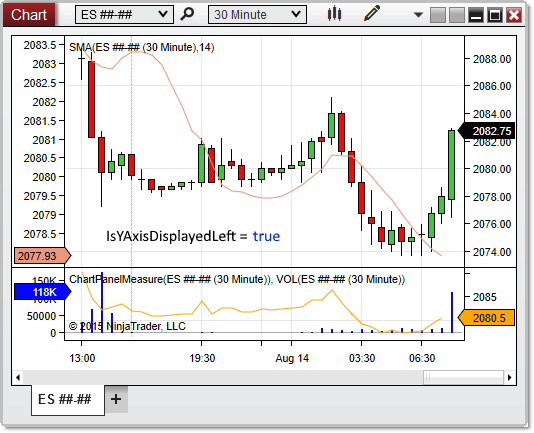The height and width of the screenshot is (433, 534).
Task: Click the 19:30 time axis label
Action: point(202,358)
